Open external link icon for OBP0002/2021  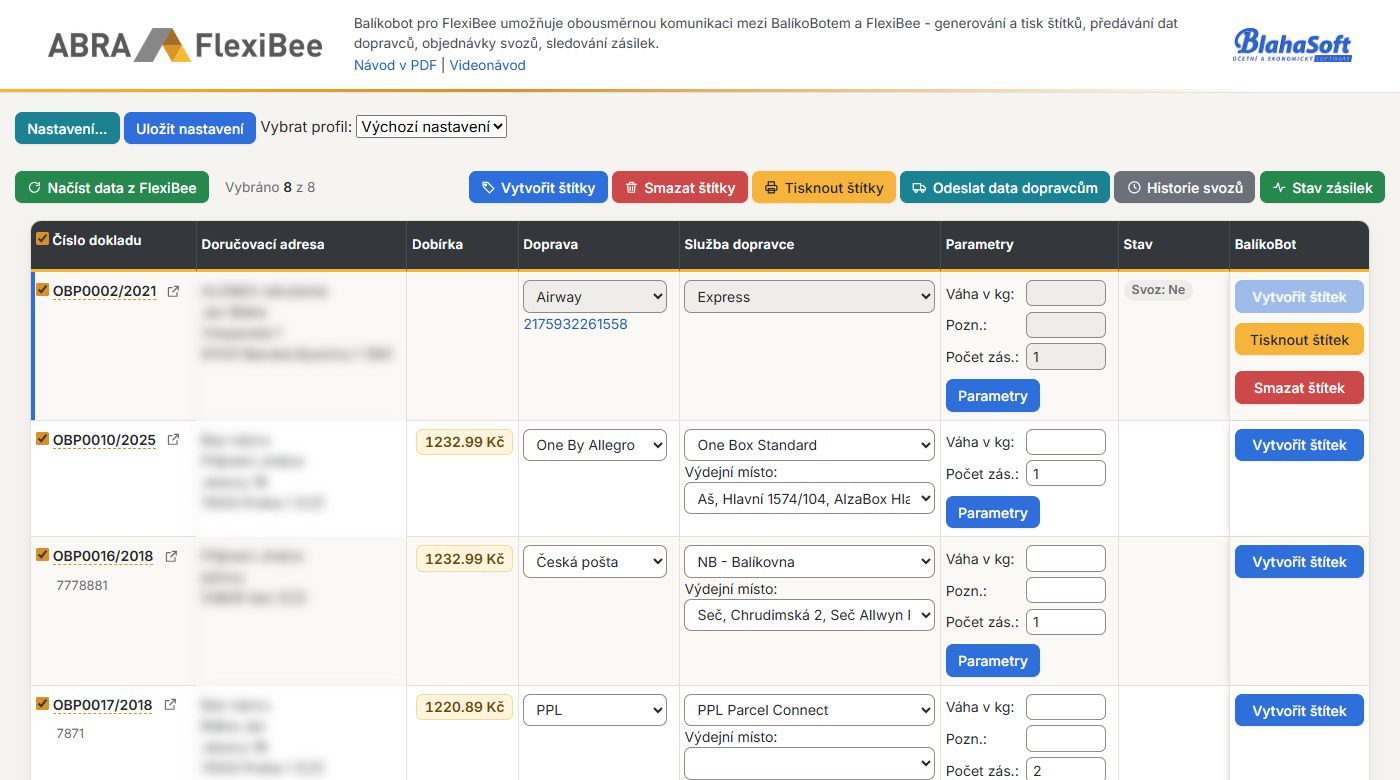[173, 292]
